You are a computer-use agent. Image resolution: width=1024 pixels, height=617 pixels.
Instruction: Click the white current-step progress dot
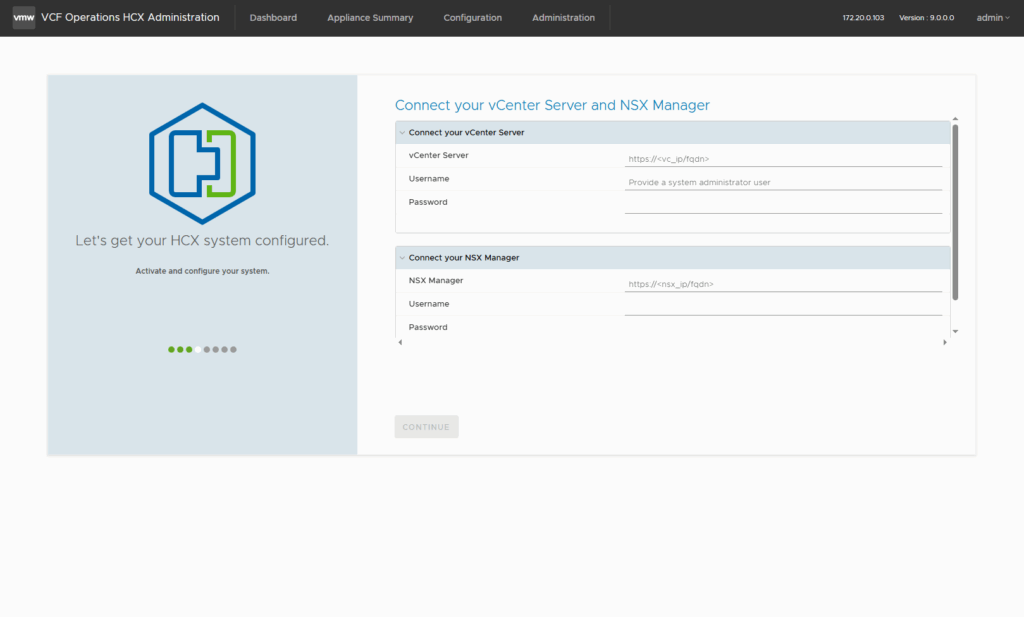[198, 350]
